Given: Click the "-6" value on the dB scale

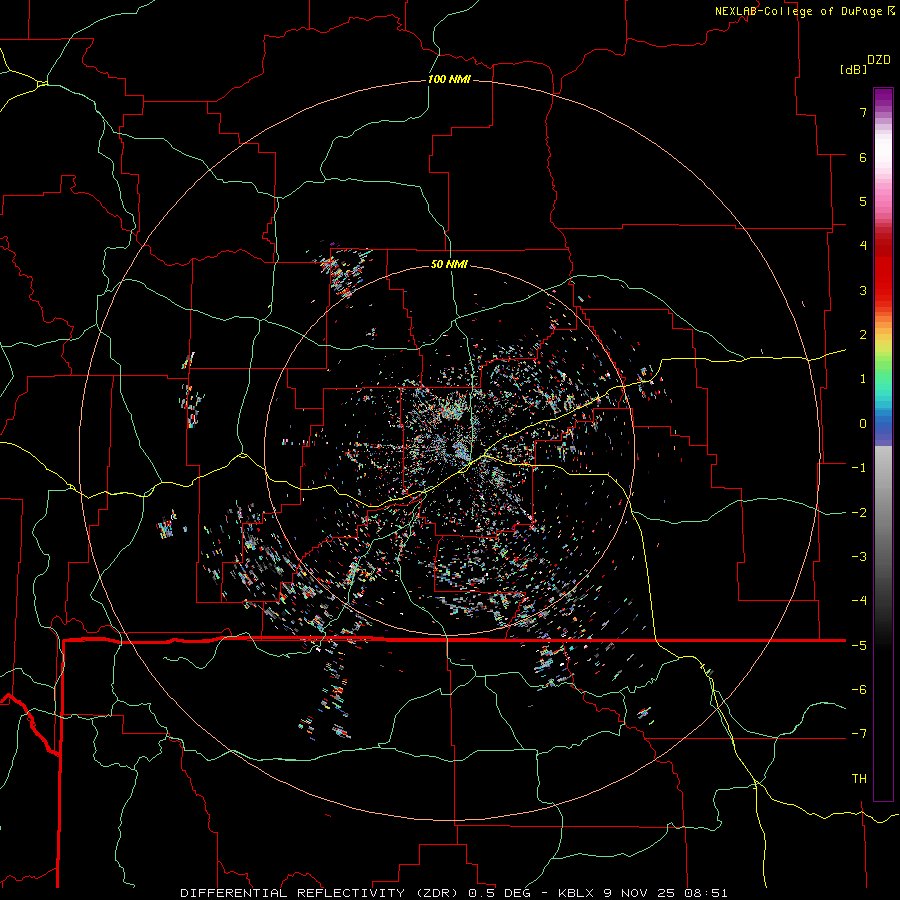Looking at the screenshot, I should (x=859, y=690).
